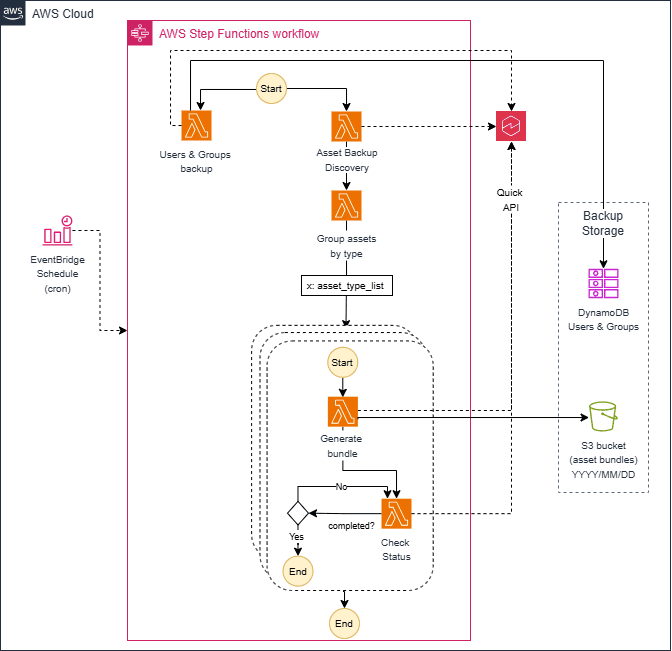The height and width of the screenshot is (651, 672).
Task: Click the EventBridge Schedule icon
Action: point(58,231)
